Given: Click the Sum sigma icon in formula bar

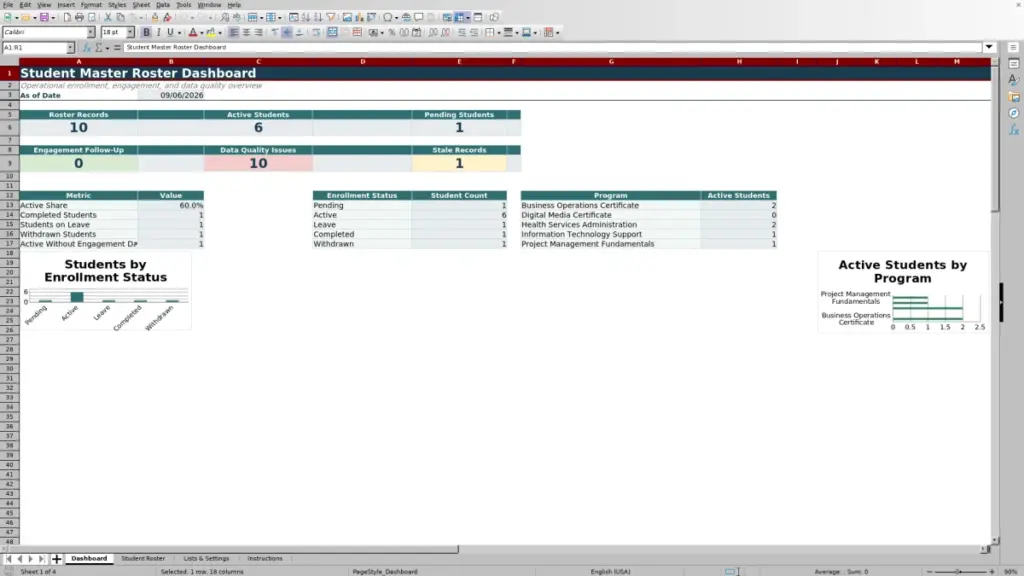Looking at the screenshot, I should point(99,47).
